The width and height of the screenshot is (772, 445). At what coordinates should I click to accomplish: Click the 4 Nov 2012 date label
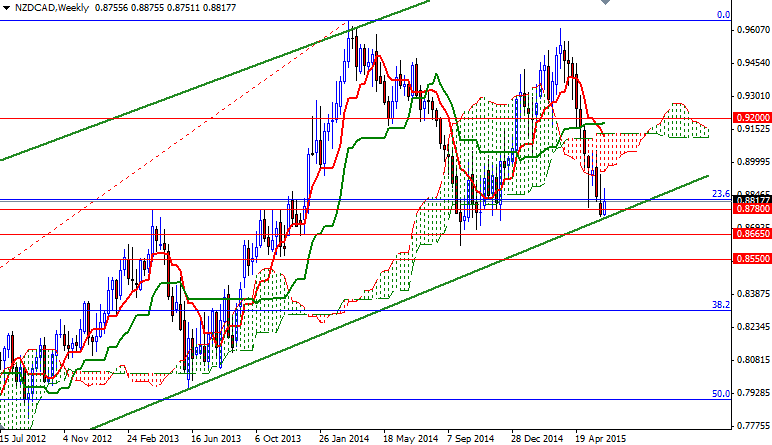pyautogui.click(x=87, y=438)
